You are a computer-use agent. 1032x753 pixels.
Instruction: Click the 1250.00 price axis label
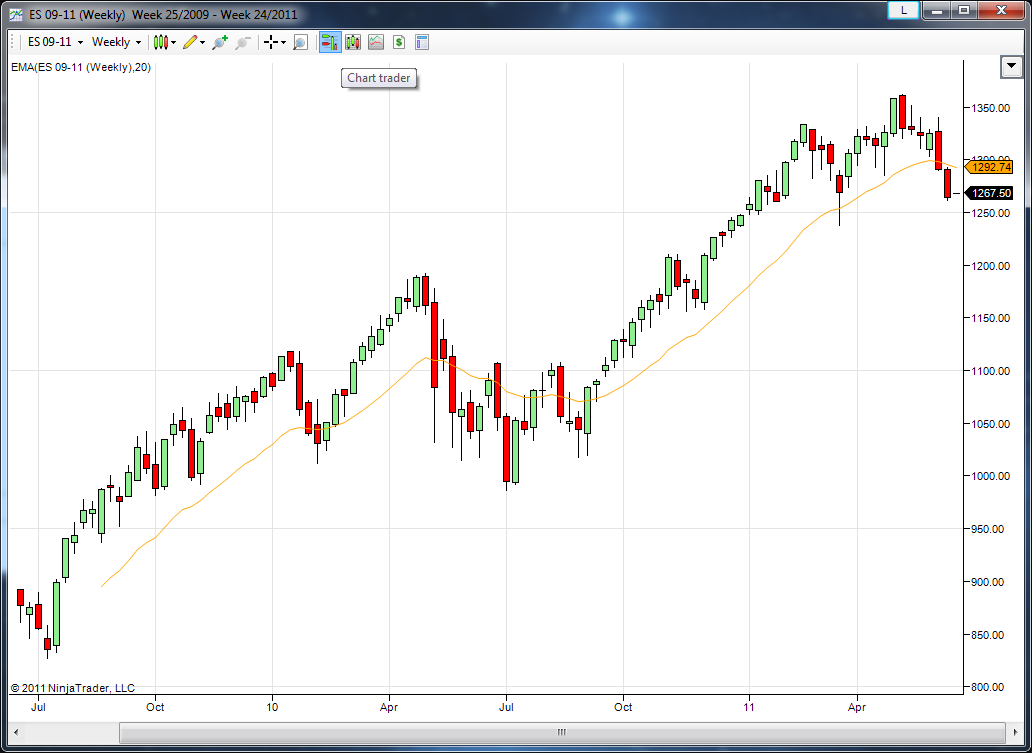(991, 213)
